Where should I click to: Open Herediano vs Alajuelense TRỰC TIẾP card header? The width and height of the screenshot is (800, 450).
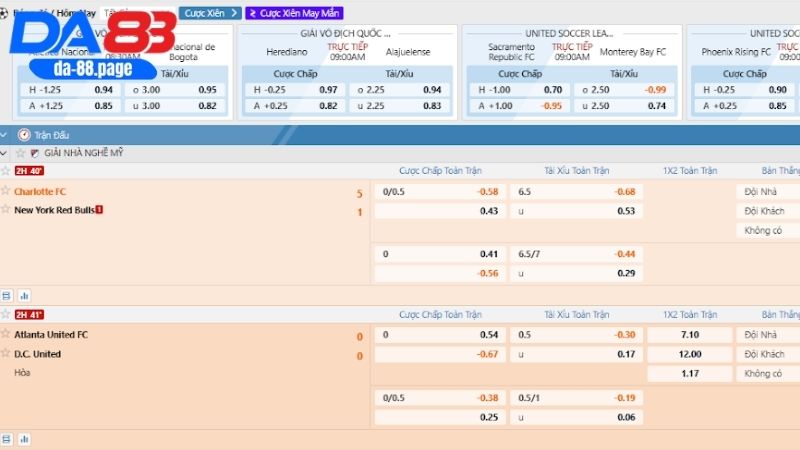point(347,46)
